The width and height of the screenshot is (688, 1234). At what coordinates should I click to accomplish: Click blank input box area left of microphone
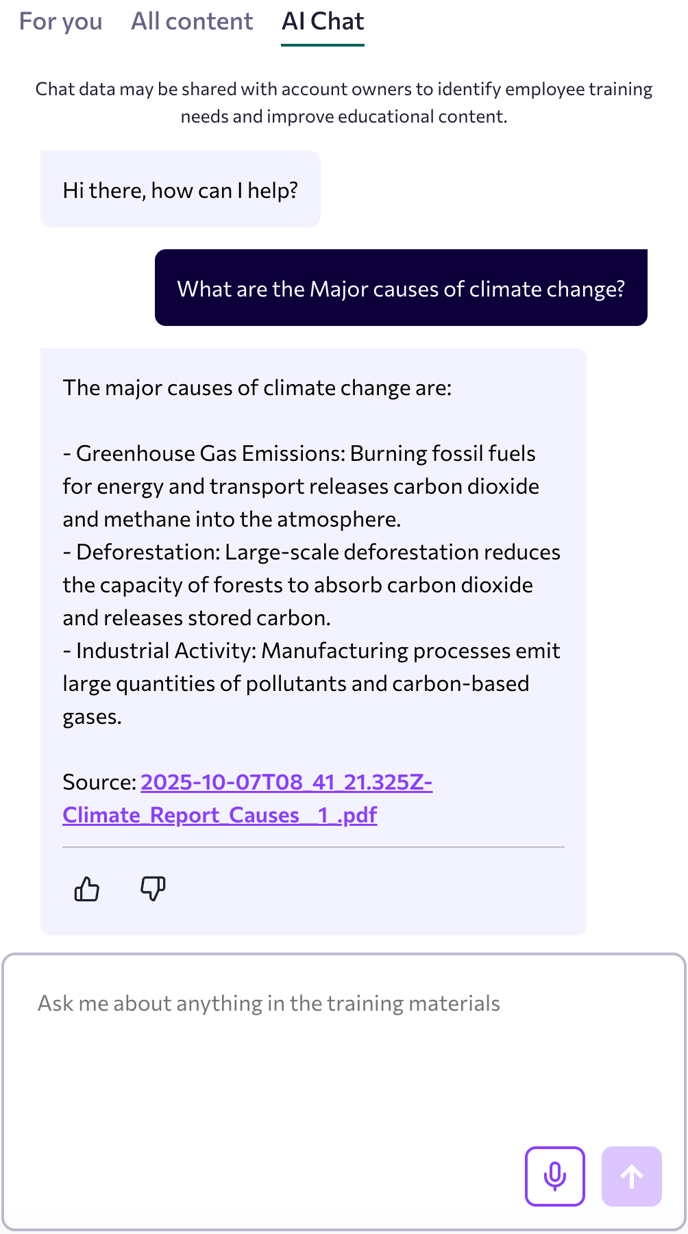coord(270,1176)
